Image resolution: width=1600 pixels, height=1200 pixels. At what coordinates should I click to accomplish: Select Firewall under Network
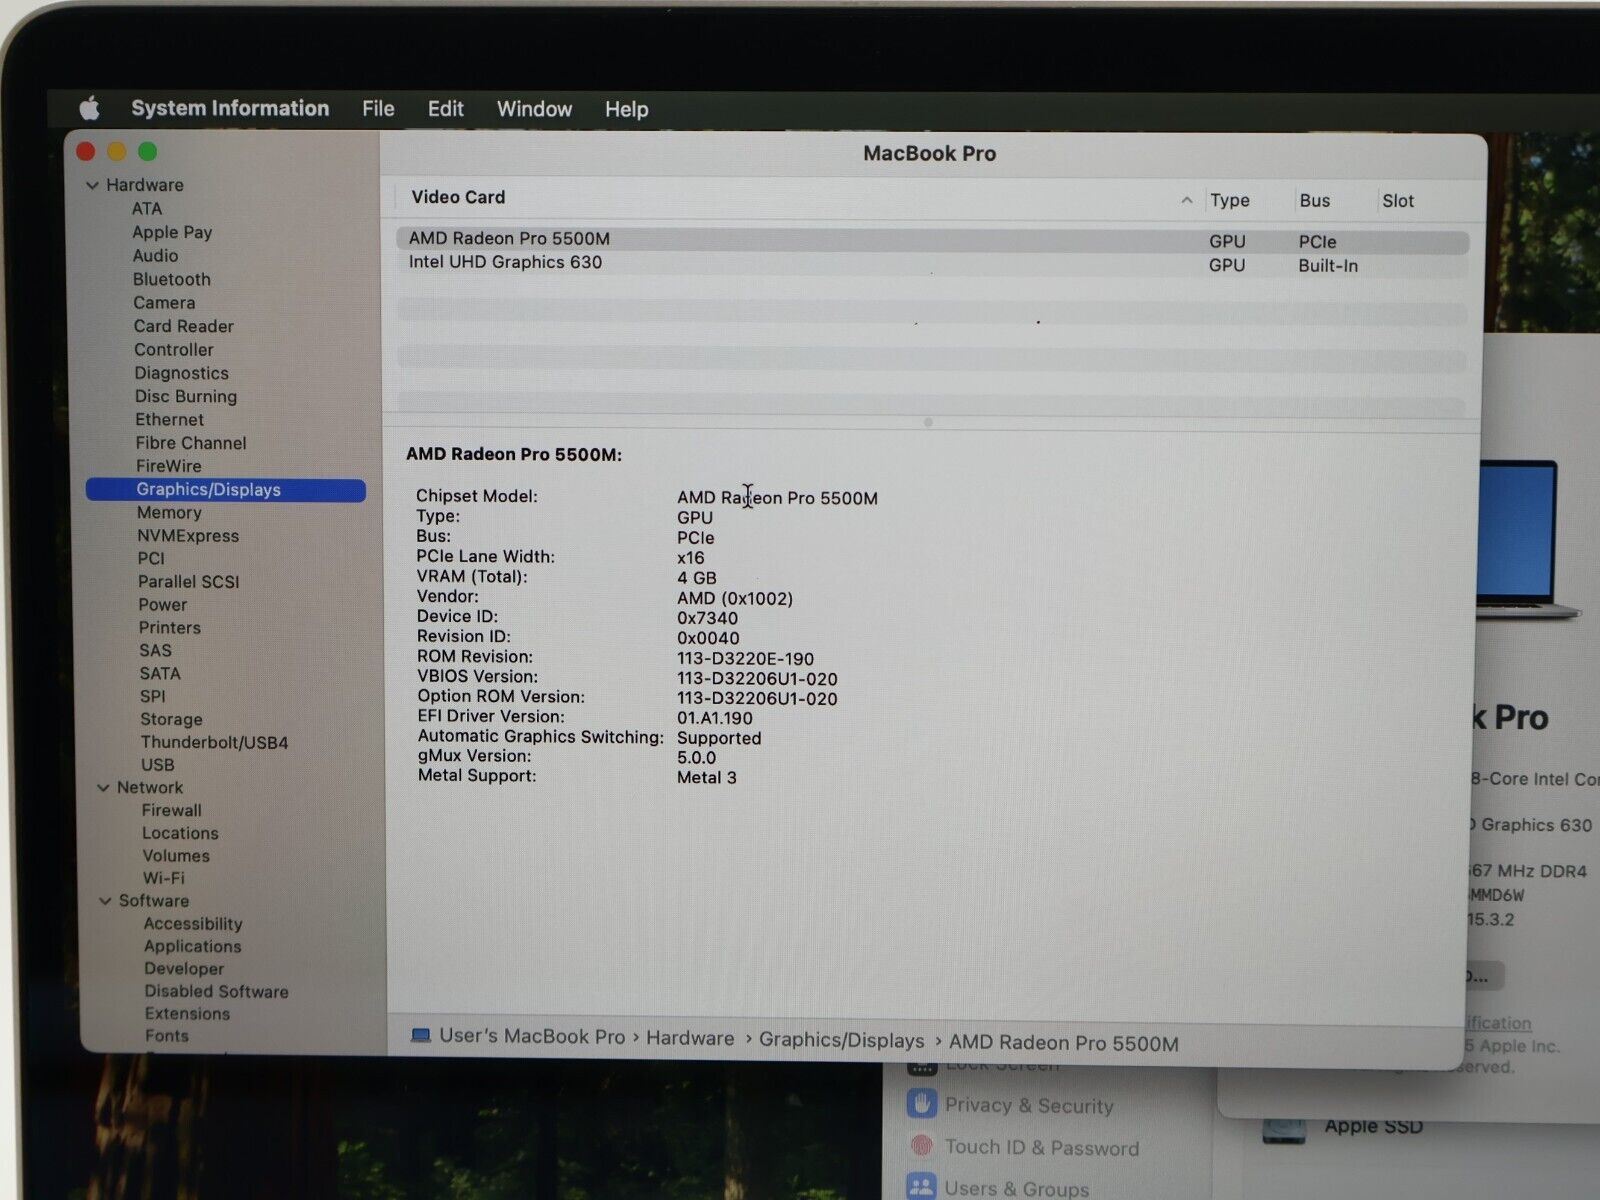tap(171, 810)
